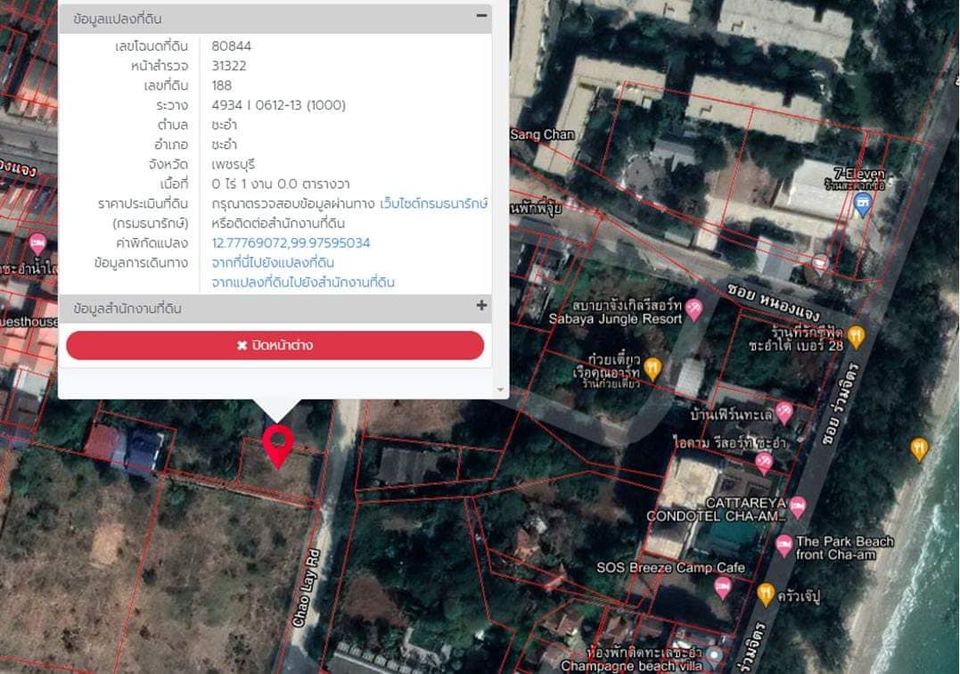Open the Sabaya Jungle Resort pink marker
The width and height of the screenshot is (960, 674).
(694, 310)
